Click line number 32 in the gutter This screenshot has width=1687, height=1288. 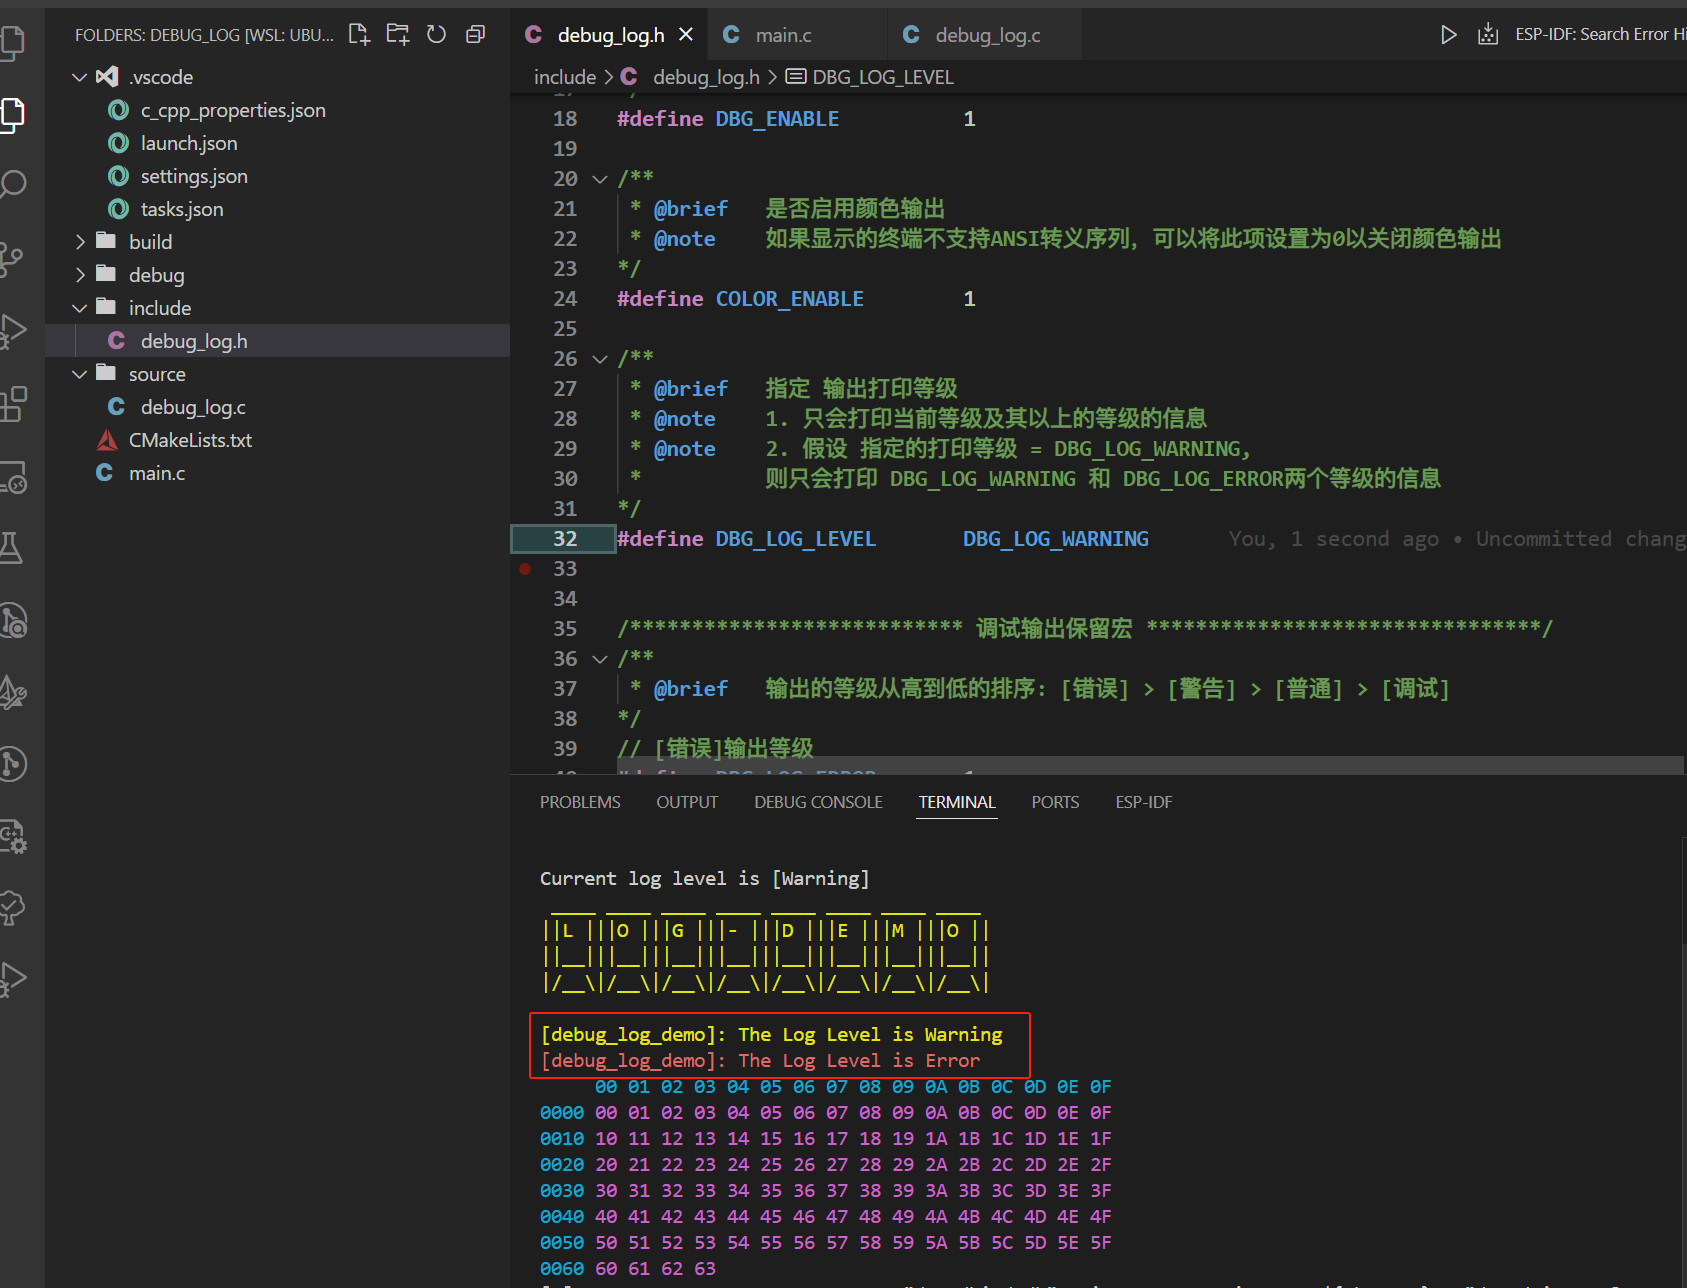(565, 539)
